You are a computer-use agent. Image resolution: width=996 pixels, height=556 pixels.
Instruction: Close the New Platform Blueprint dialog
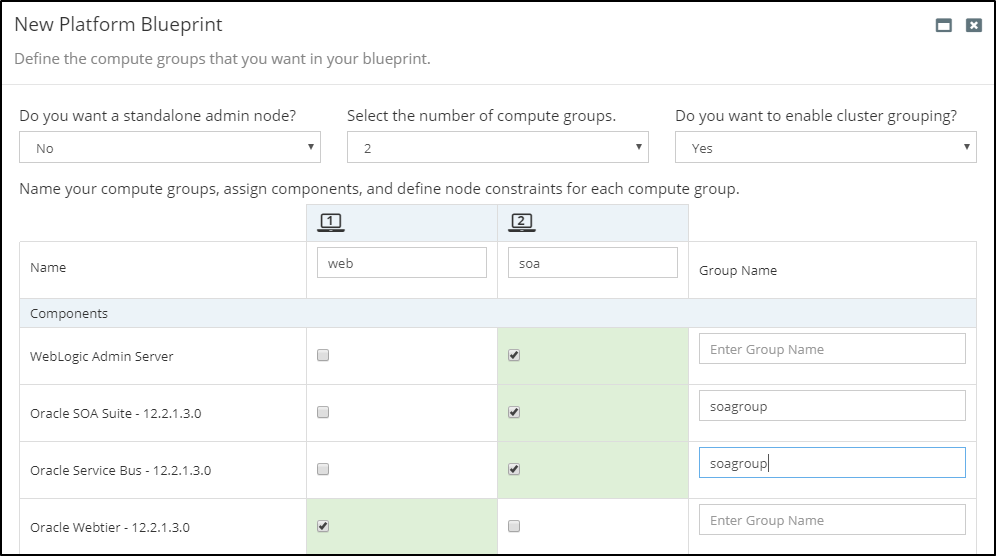[x=973, y=26]
